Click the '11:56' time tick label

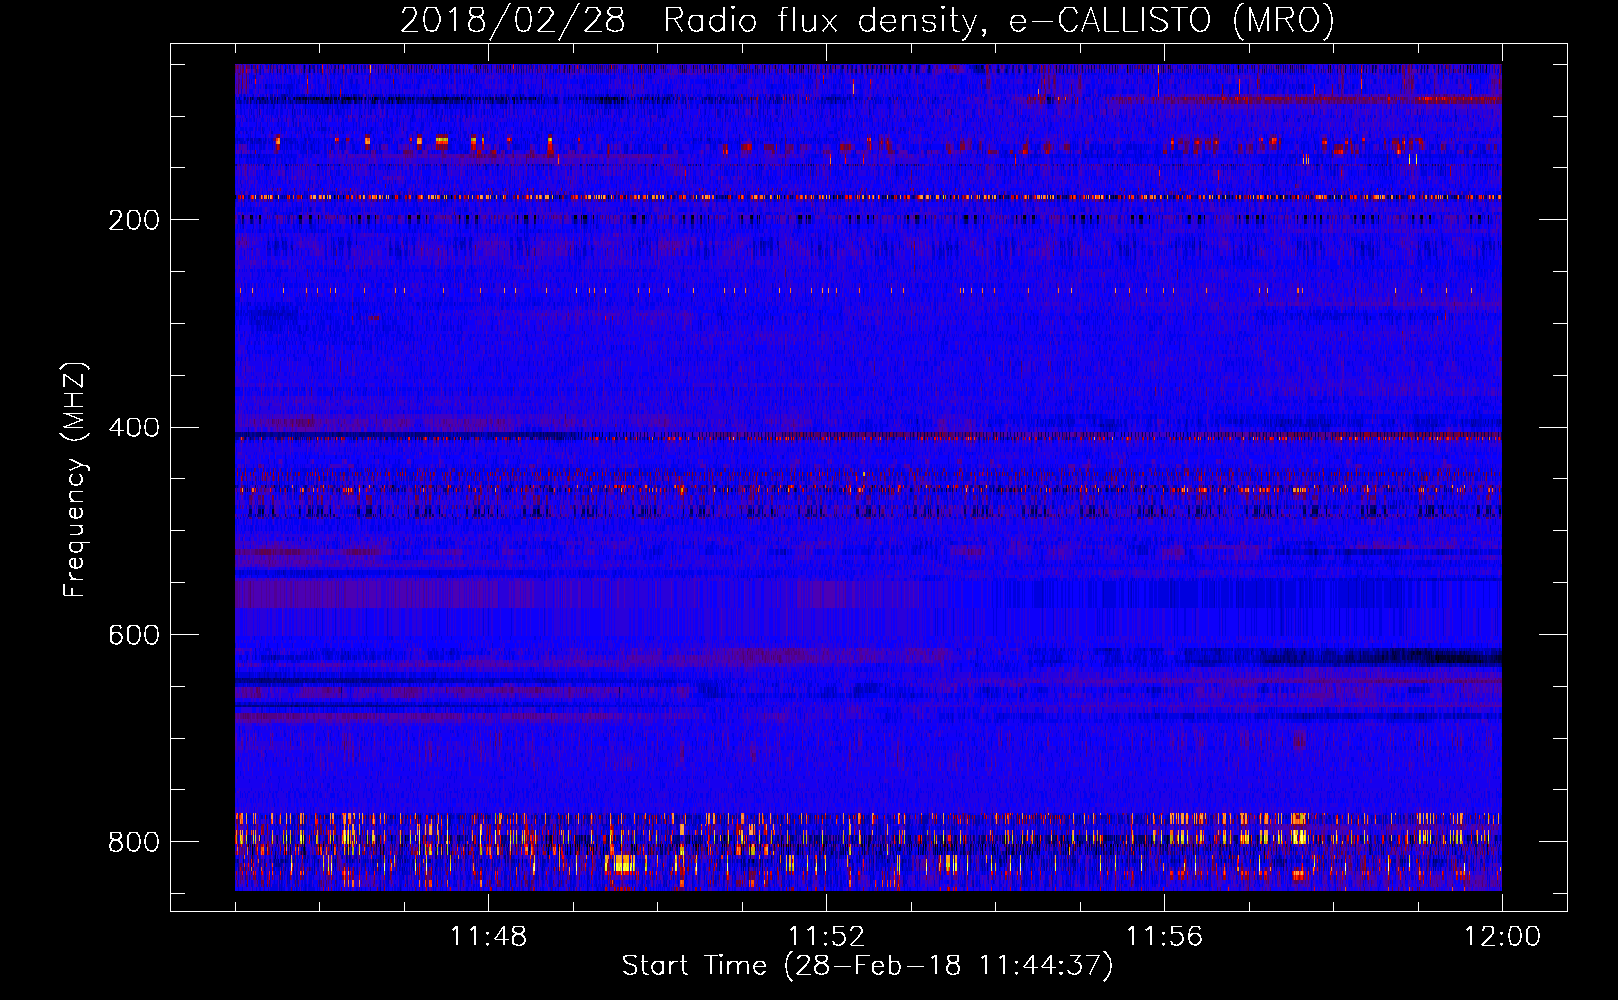(1164, 937)
